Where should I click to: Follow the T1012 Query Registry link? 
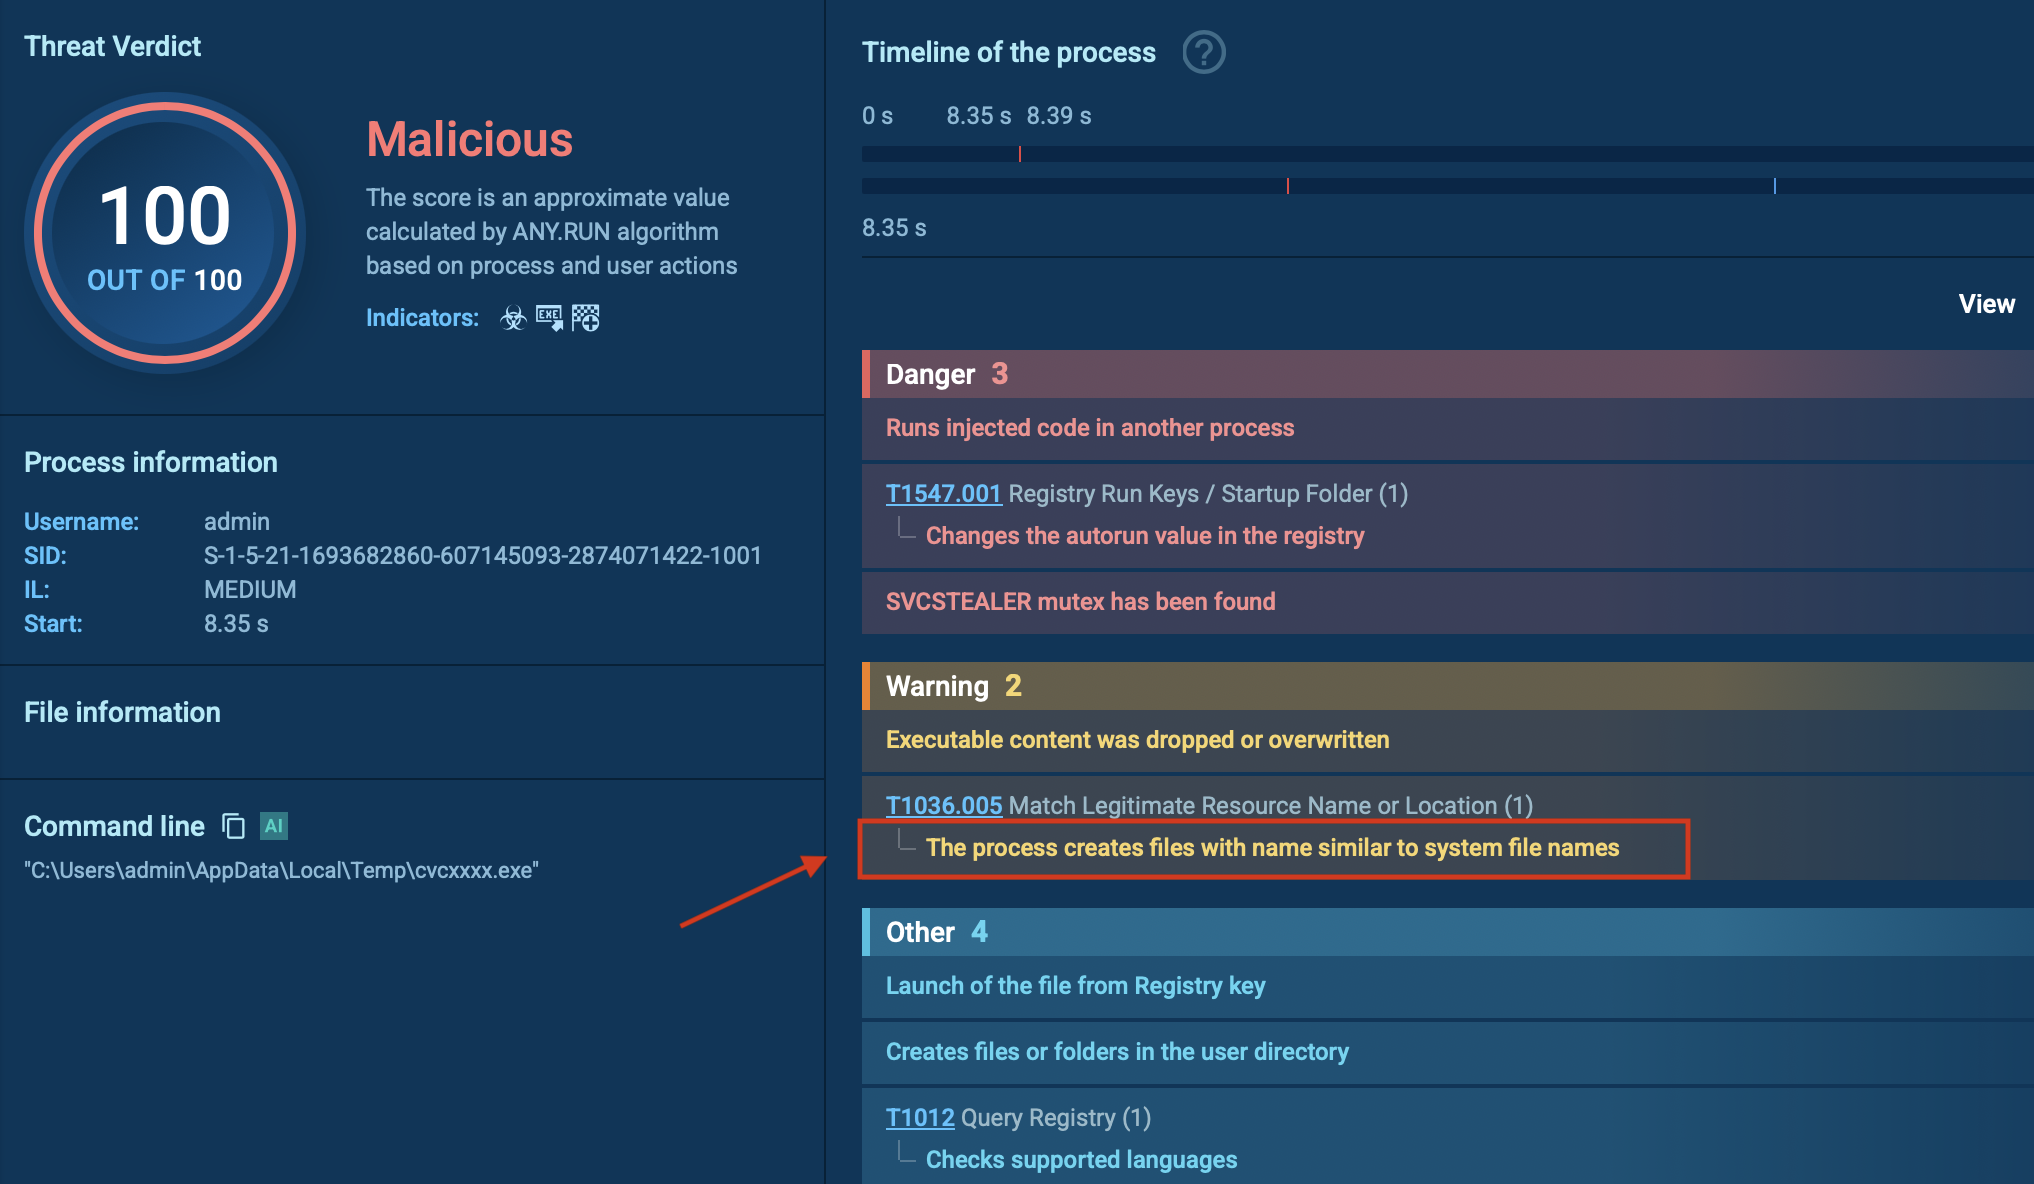point(920,1117)
